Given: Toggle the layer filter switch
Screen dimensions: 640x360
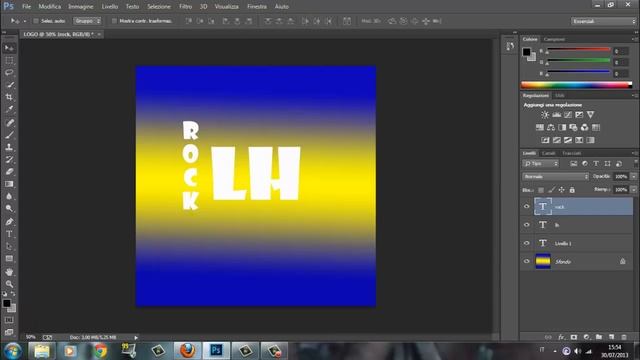Looking at the screenshot, I should [x=635, y=163].
